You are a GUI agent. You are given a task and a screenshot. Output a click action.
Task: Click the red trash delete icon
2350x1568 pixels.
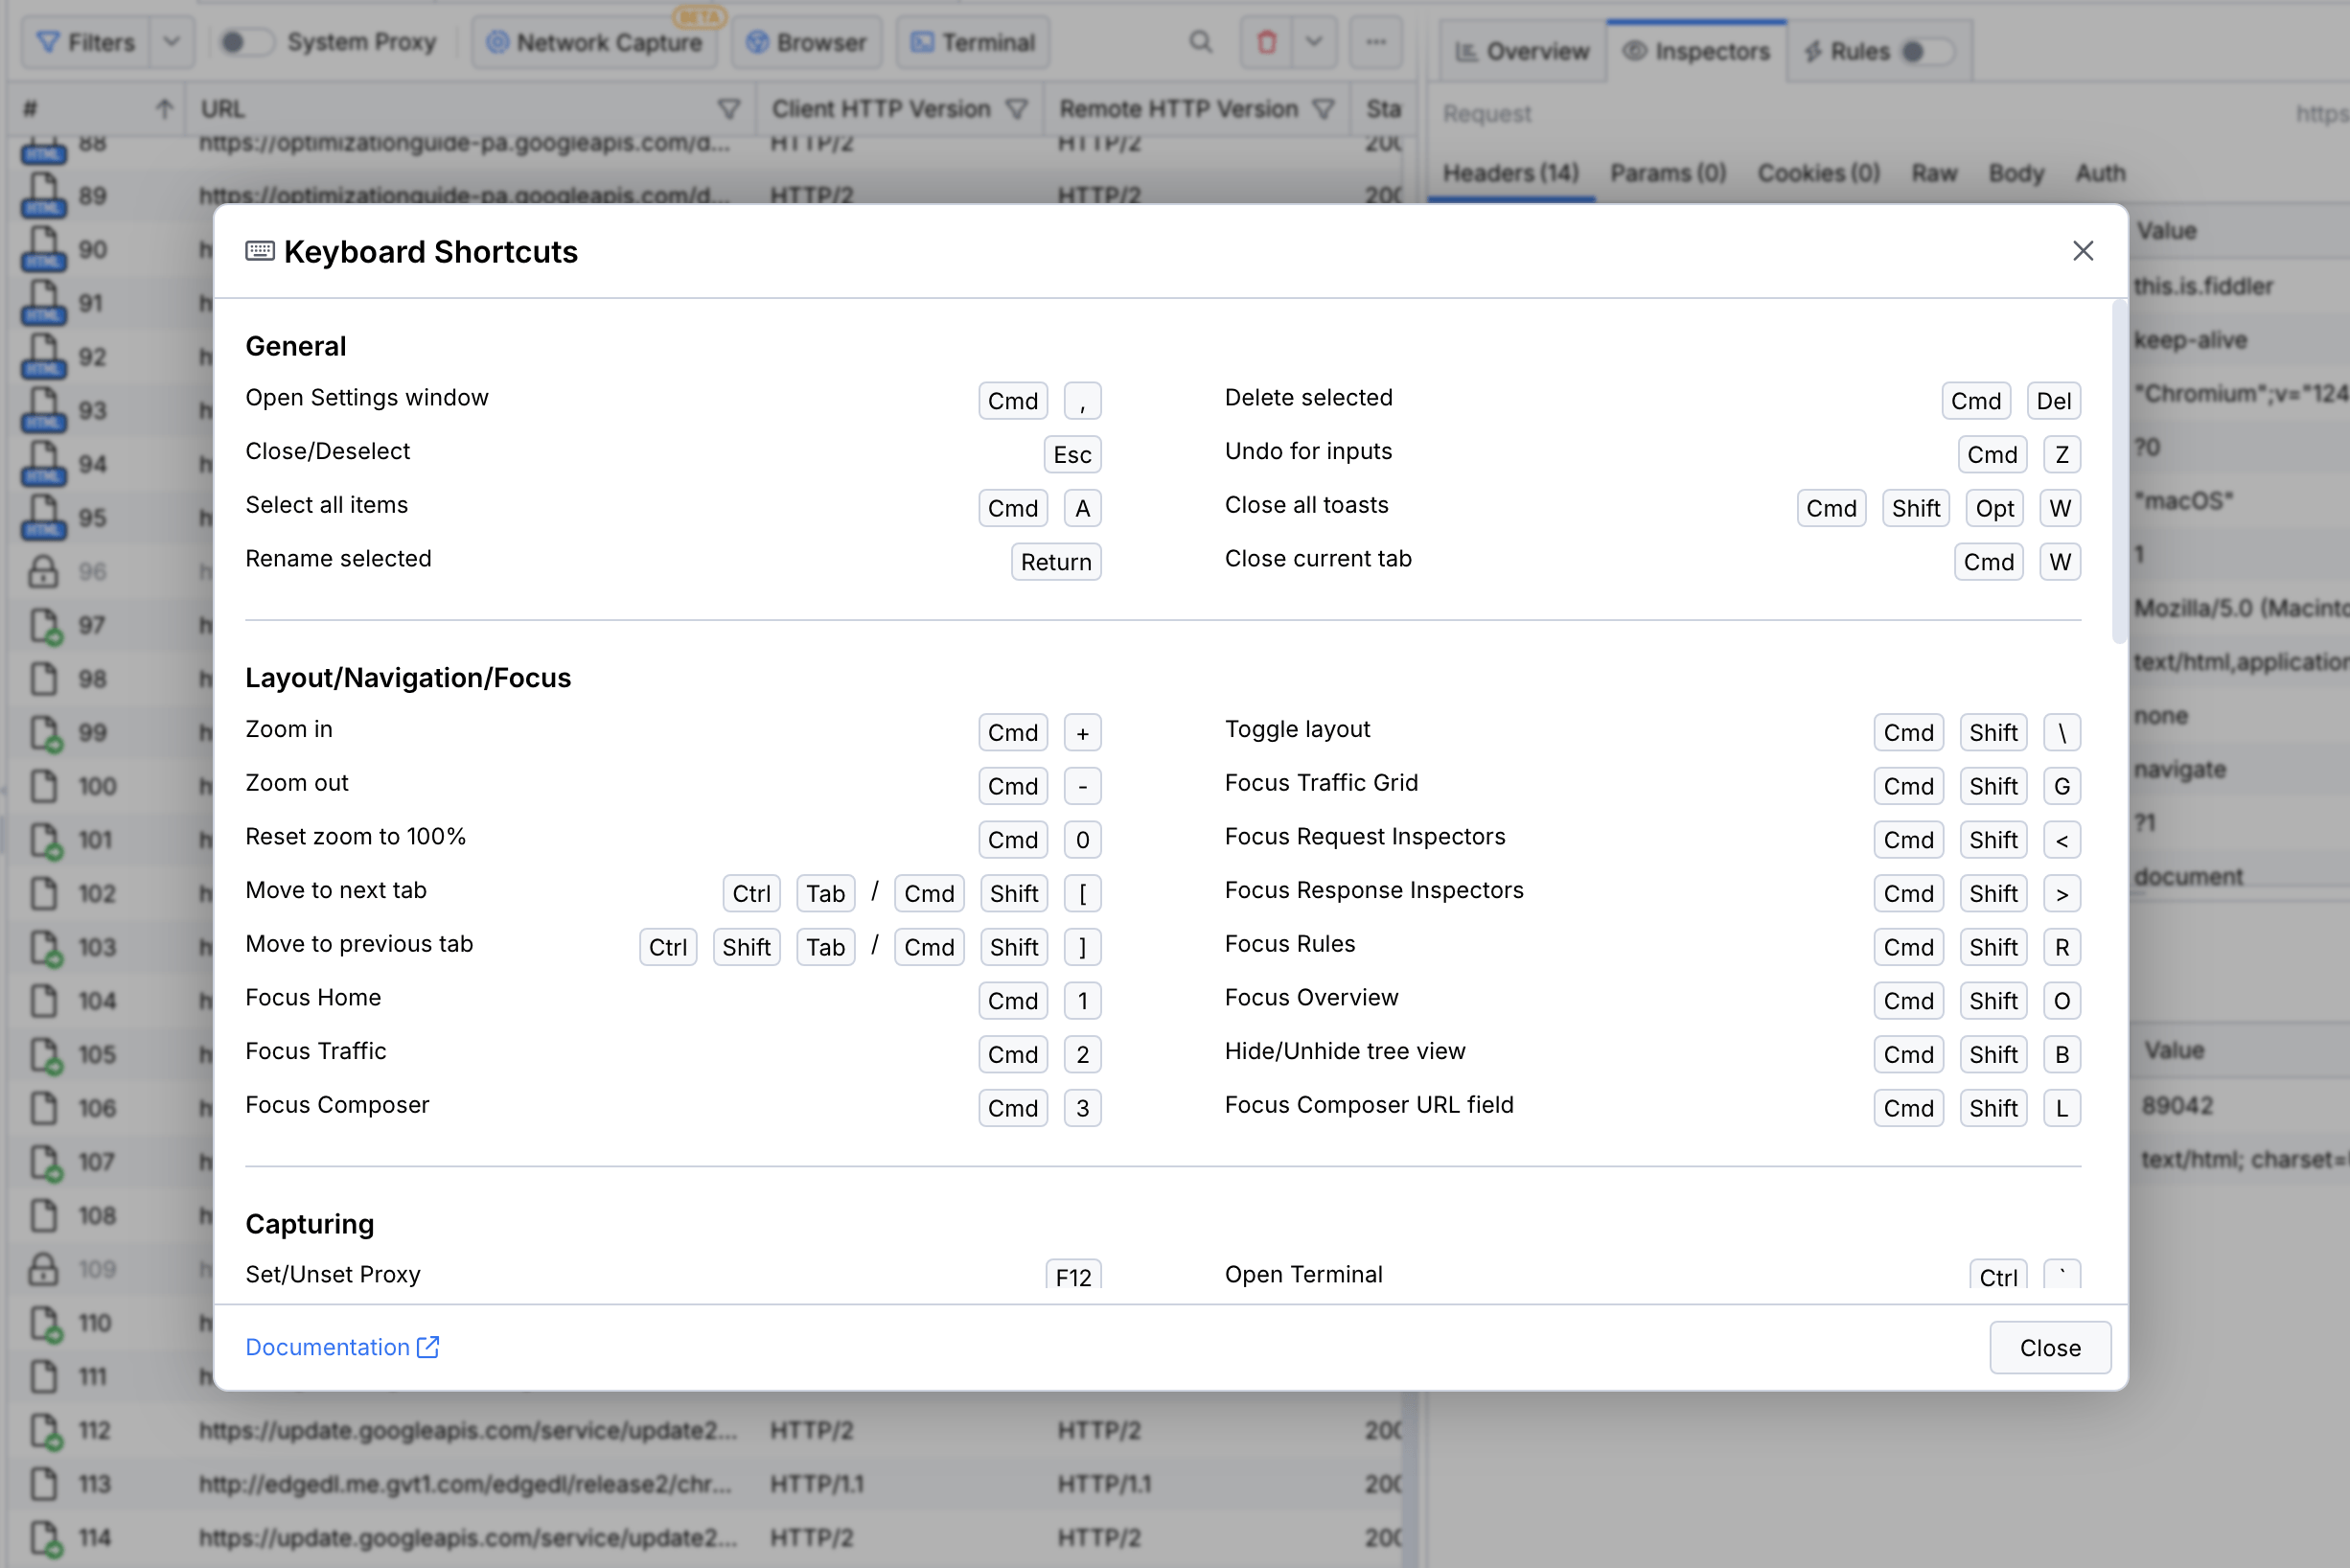coord(1266,42)
